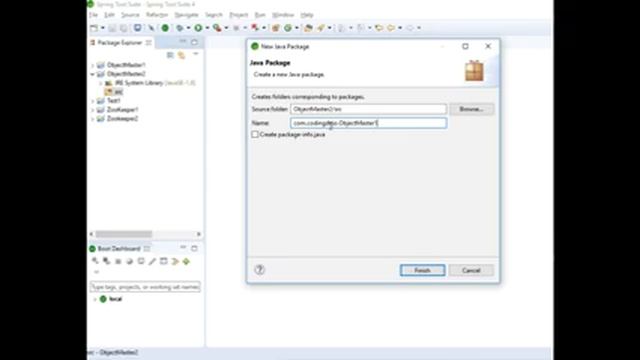Click the help question mark icon in dialog

coord(260,269)
